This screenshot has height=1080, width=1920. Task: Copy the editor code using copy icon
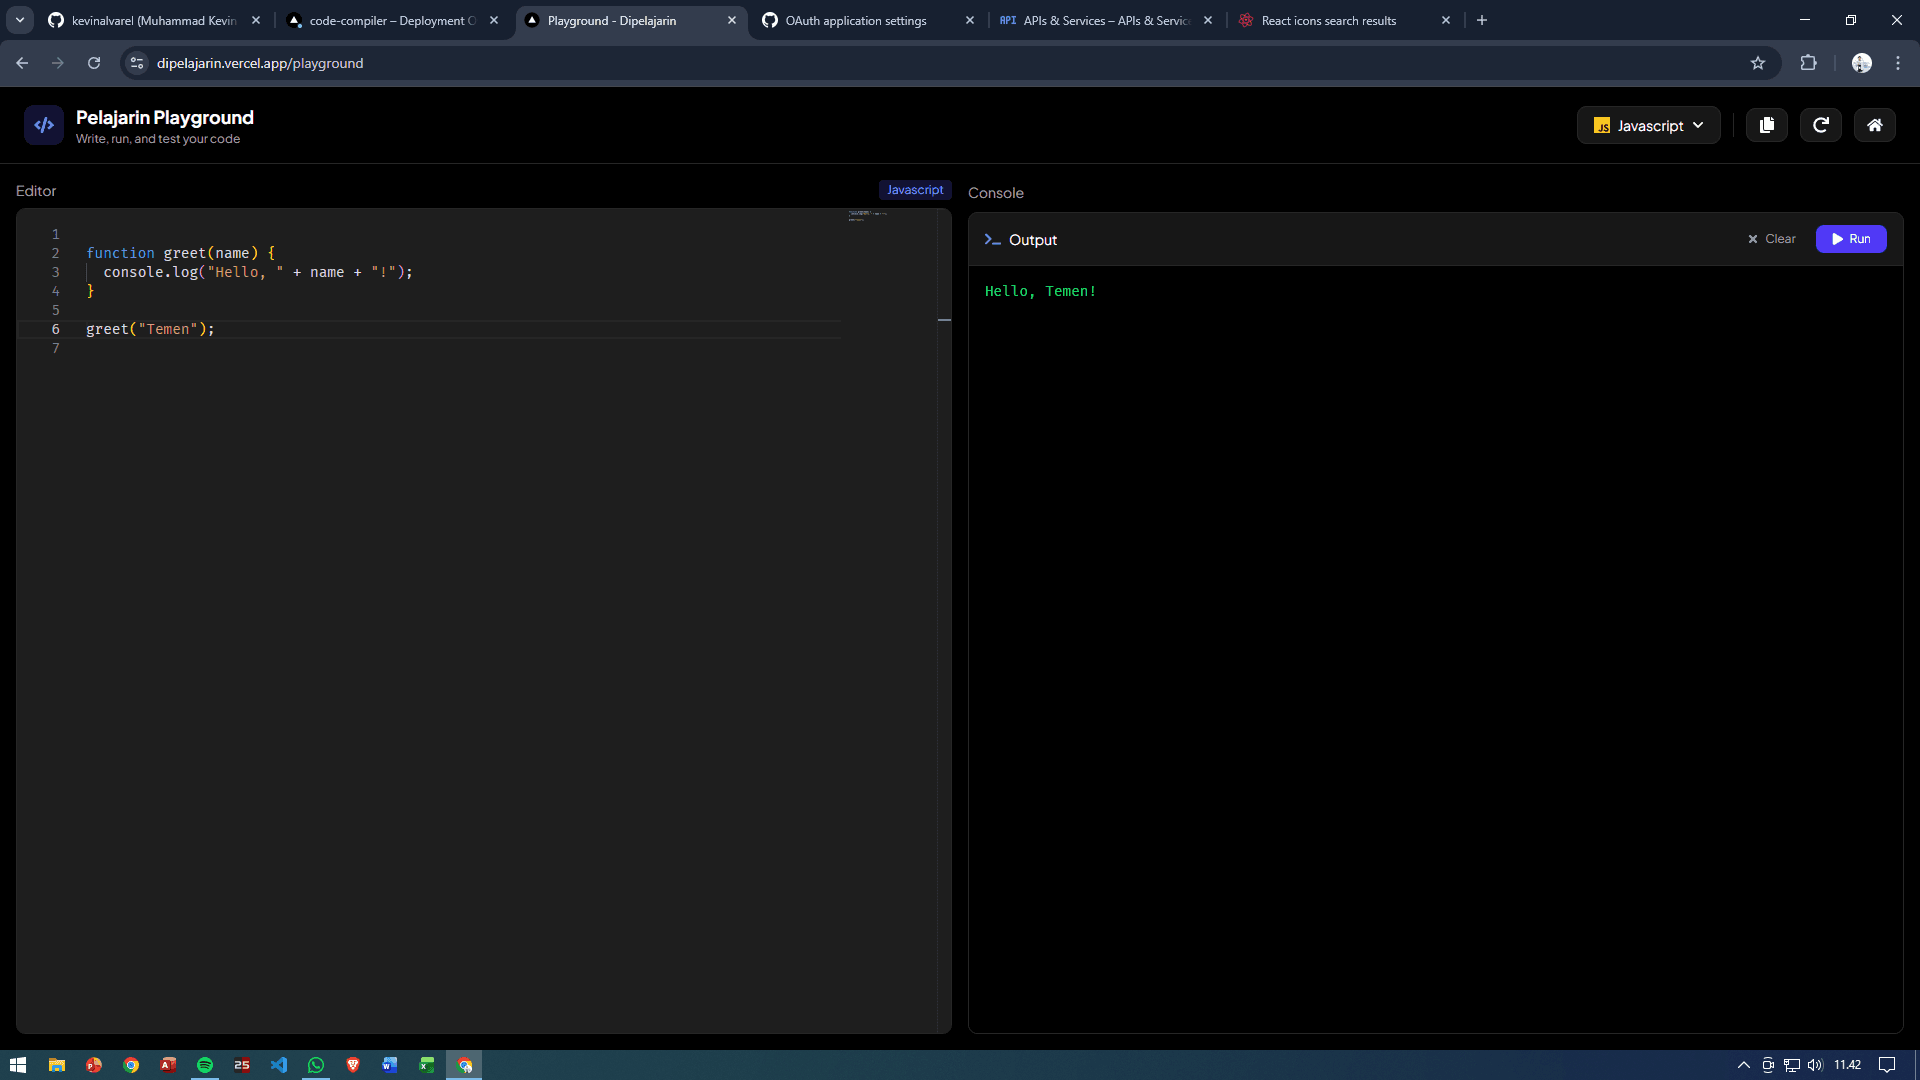pyautogui.click(x=1766, y=124)
